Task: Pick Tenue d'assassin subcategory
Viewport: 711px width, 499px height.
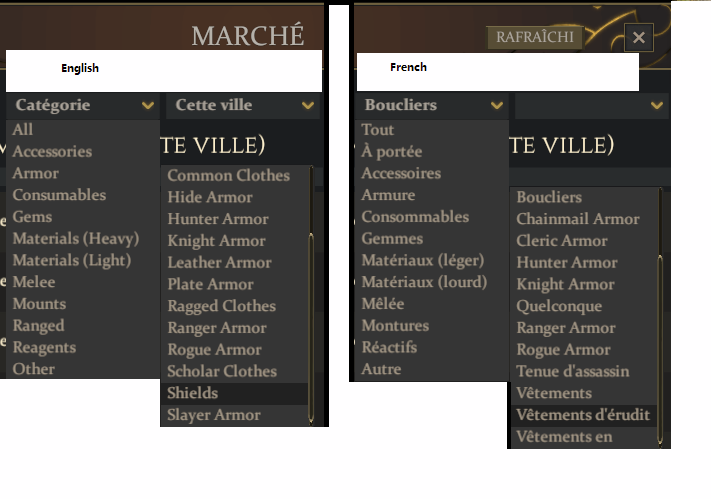Action: coord(573,371)
